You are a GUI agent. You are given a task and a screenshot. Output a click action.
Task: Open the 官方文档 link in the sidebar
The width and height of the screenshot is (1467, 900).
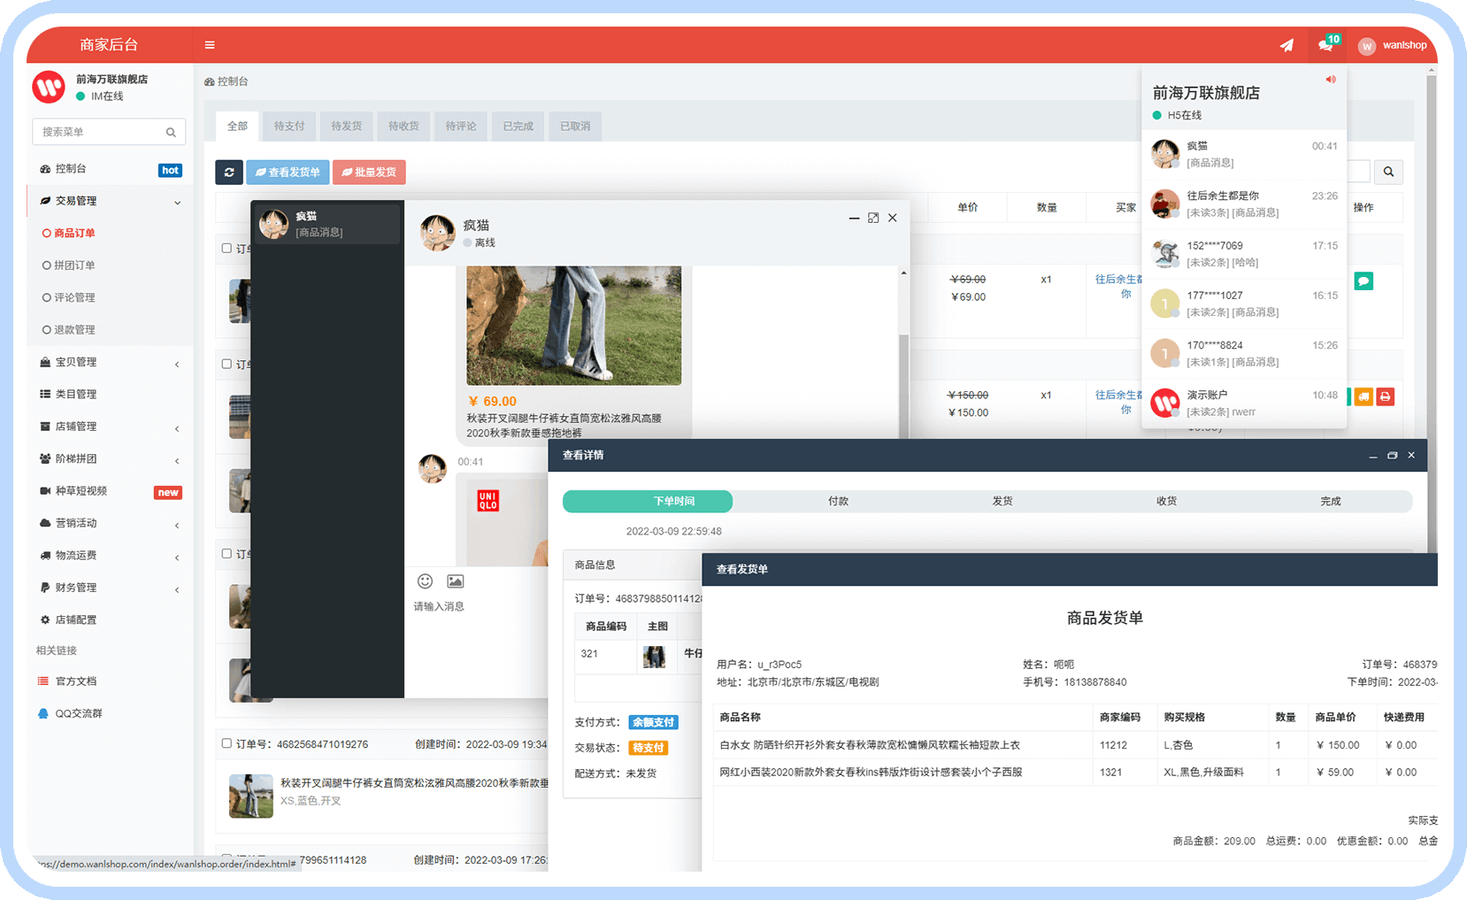tap(75, 681)
